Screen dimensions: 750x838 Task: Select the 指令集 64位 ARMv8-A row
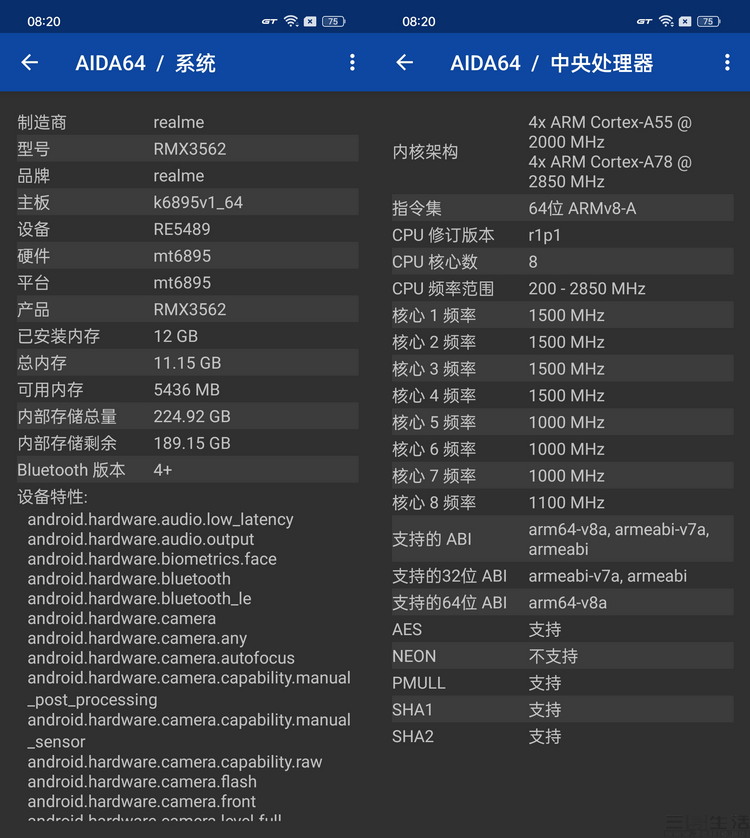tap(562, 208)
